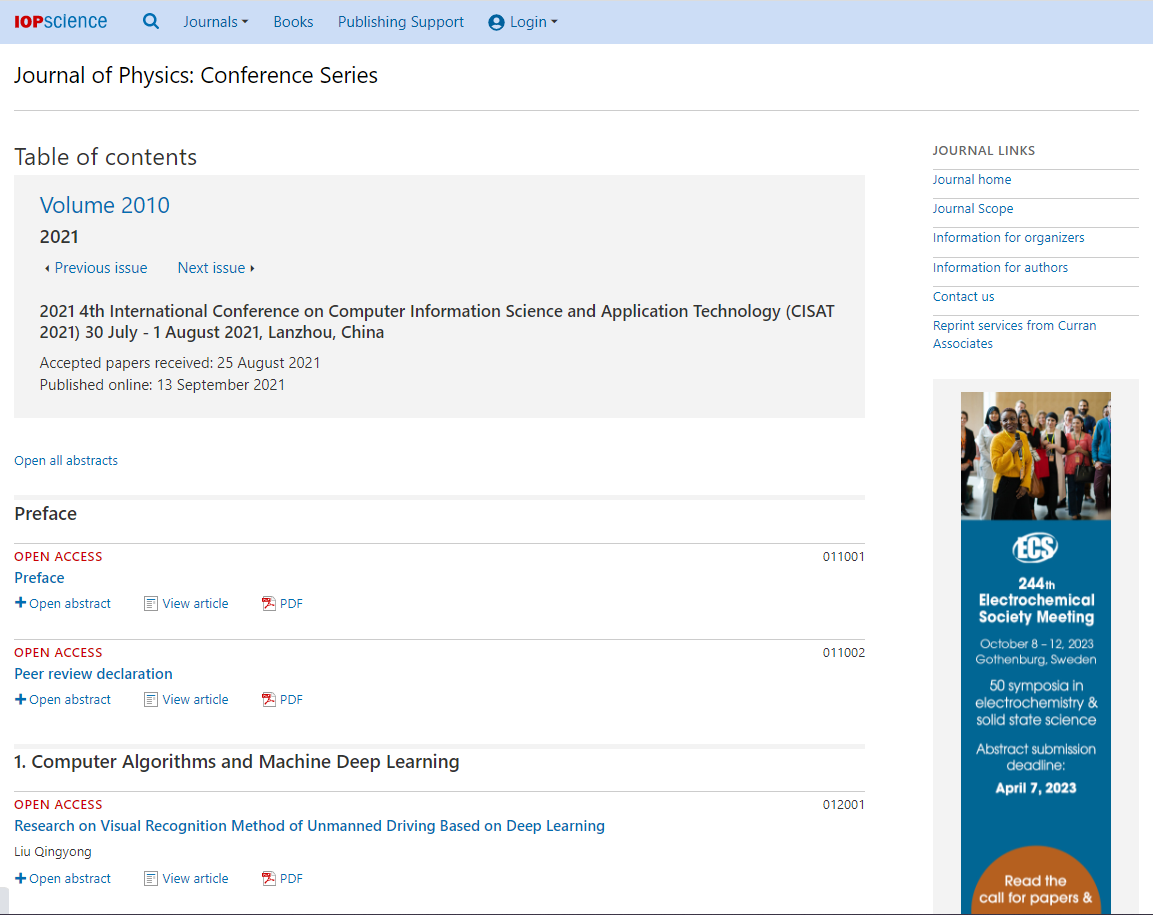Click the PDF icon for Liu Qingyong's article
The height and width of the screenshot is (915, 1153).
pyautogui.click(x=268, y=878)
